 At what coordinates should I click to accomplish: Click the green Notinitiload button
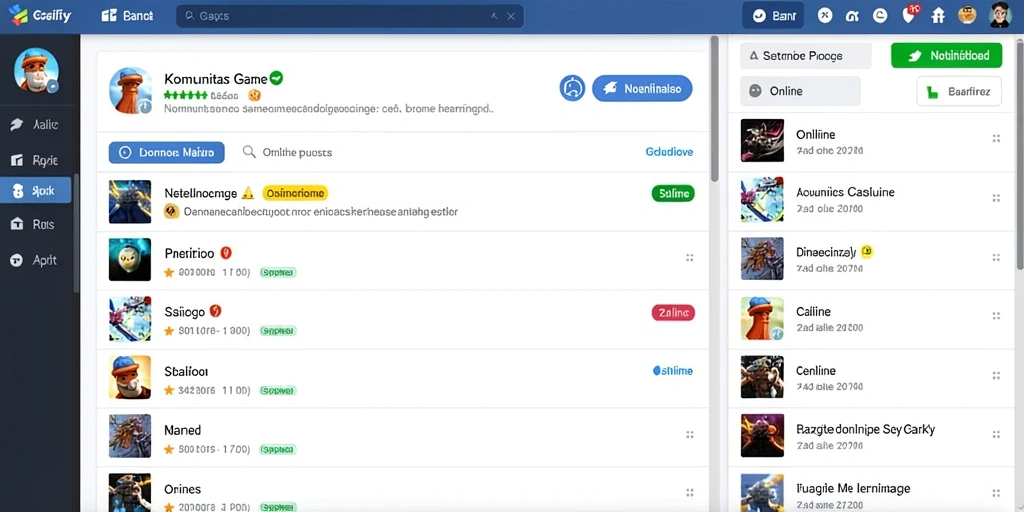(946, 56)
